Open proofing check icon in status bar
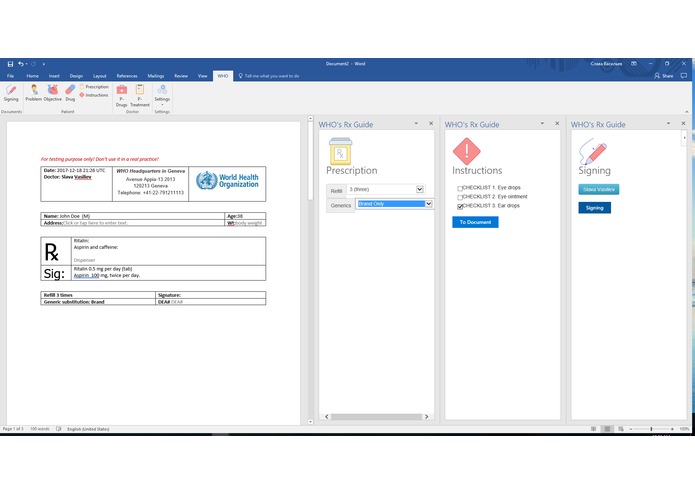Viewport: 695px width, 494px height. (x=59, y=429)
